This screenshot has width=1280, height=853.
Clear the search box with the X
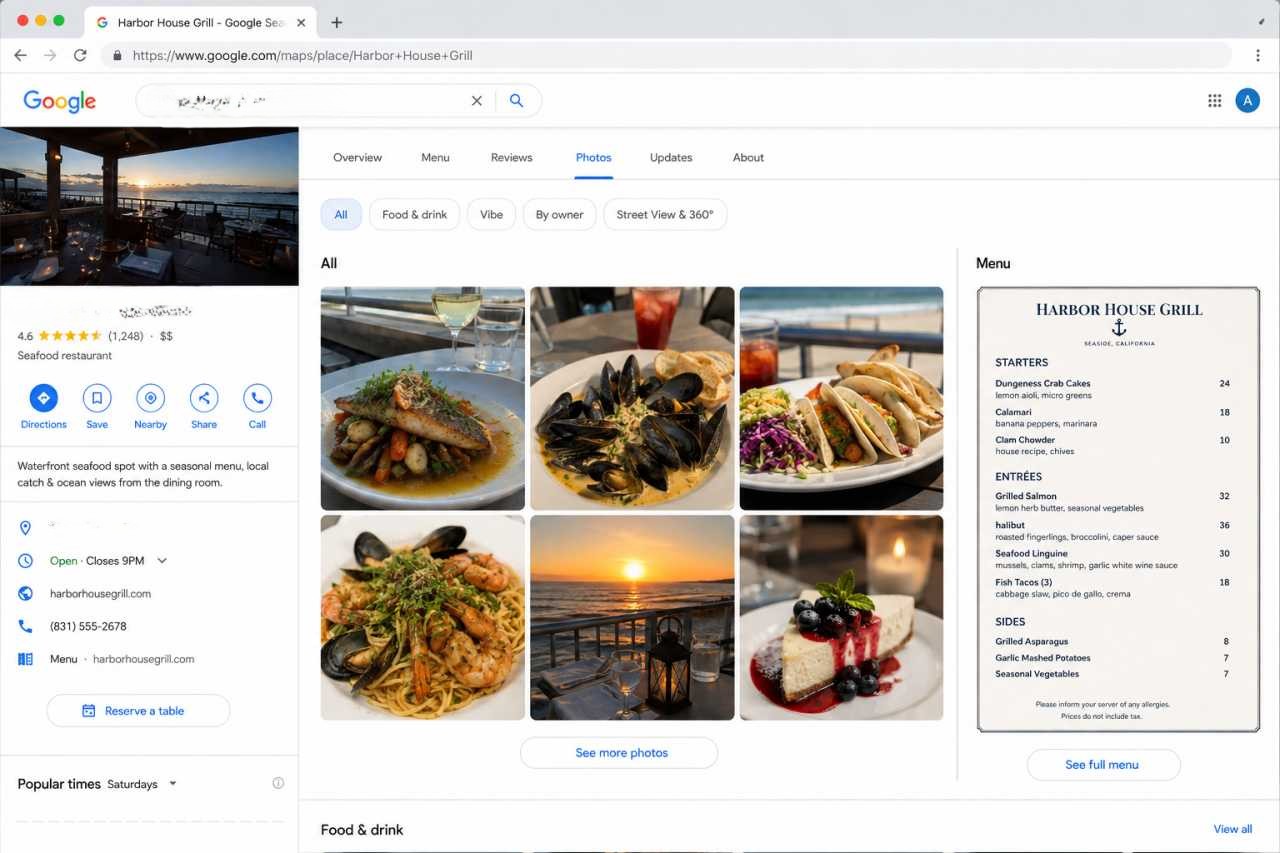click(x=476, y=100)
